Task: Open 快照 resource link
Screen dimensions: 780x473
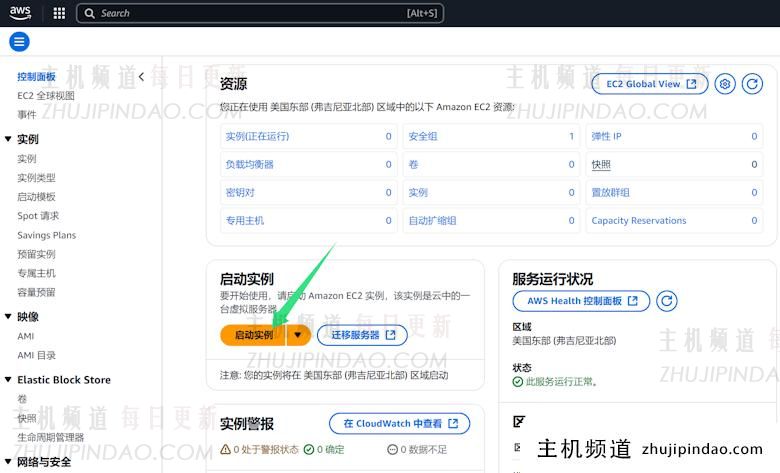Action: click(x=601, y=164)
